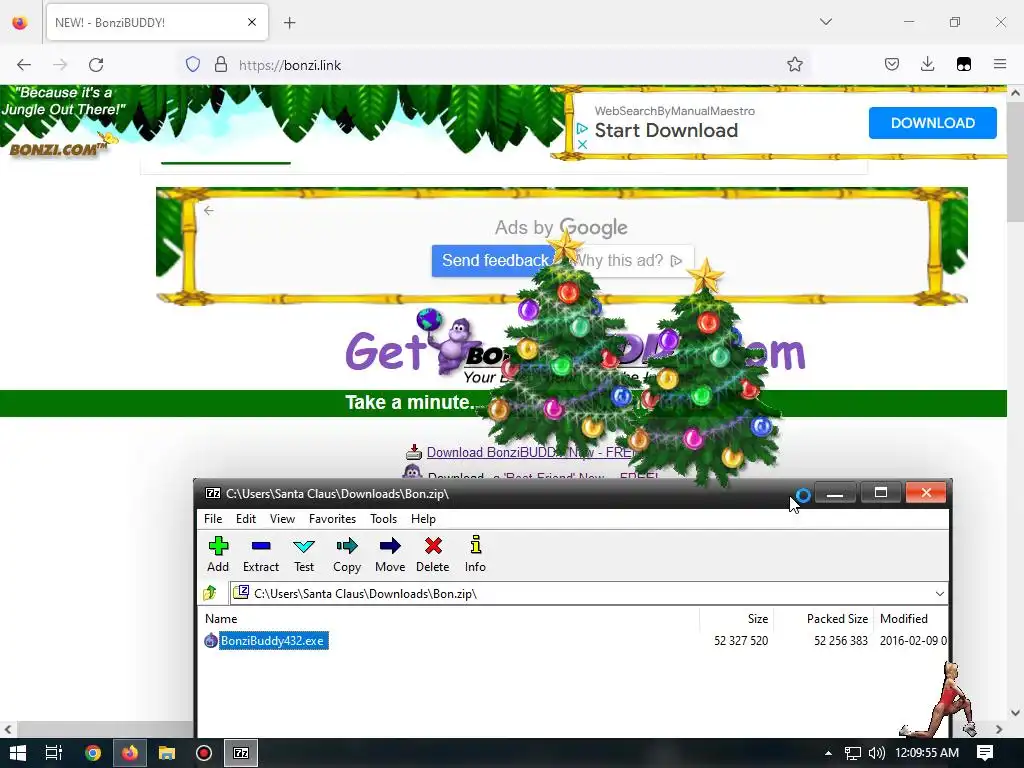Sort by the Size column header
This screenshot has width=1024, height=768.
[758, 618]
